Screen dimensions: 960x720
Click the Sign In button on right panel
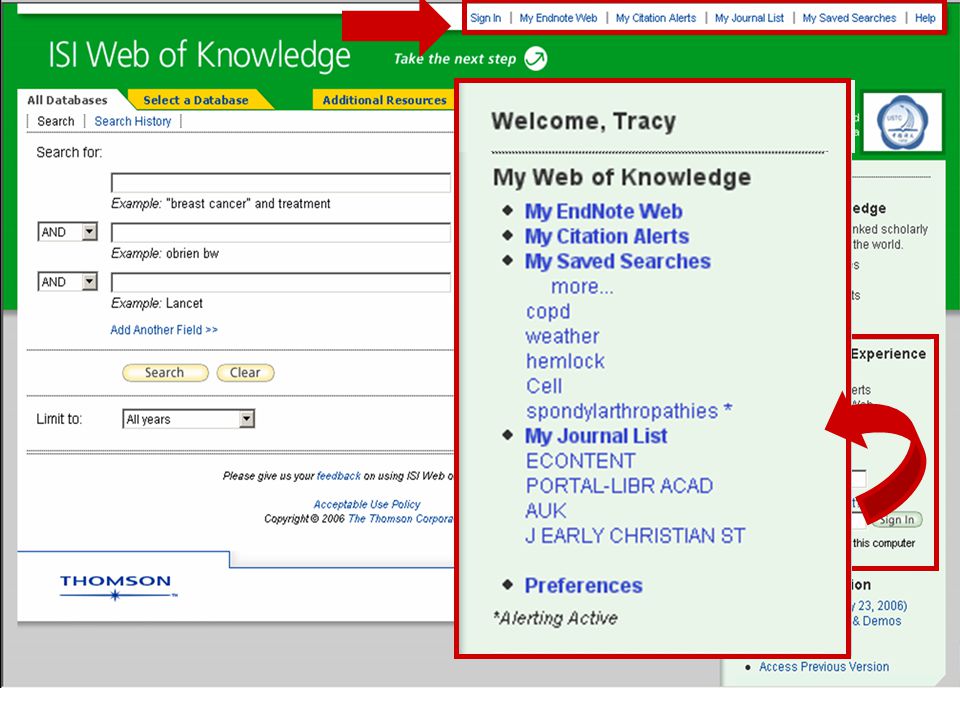(x=896, y=520)
